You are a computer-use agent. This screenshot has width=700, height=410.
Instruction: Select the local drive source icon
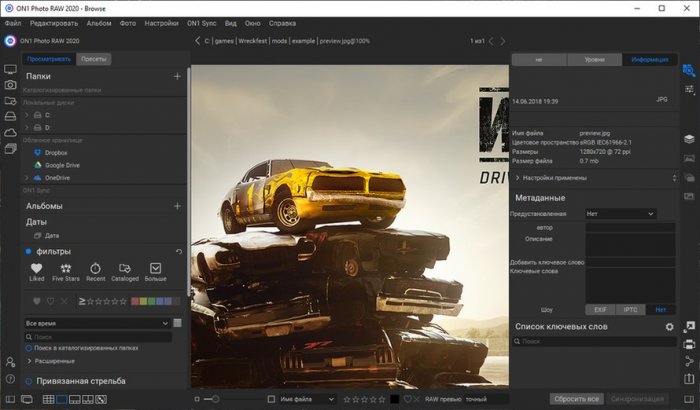pyautogui.click(x=10, y=117)
